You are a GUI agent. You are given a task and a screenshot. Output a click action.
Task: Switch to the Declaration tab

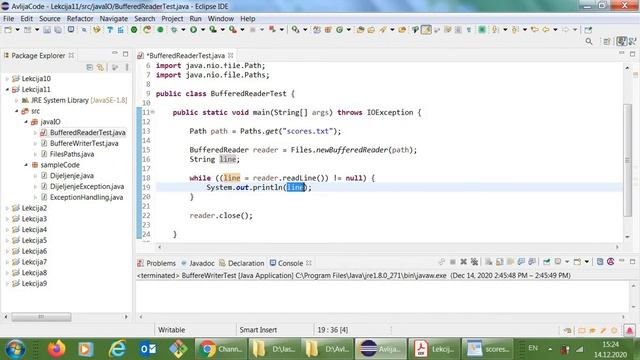[x=242, y=263]
